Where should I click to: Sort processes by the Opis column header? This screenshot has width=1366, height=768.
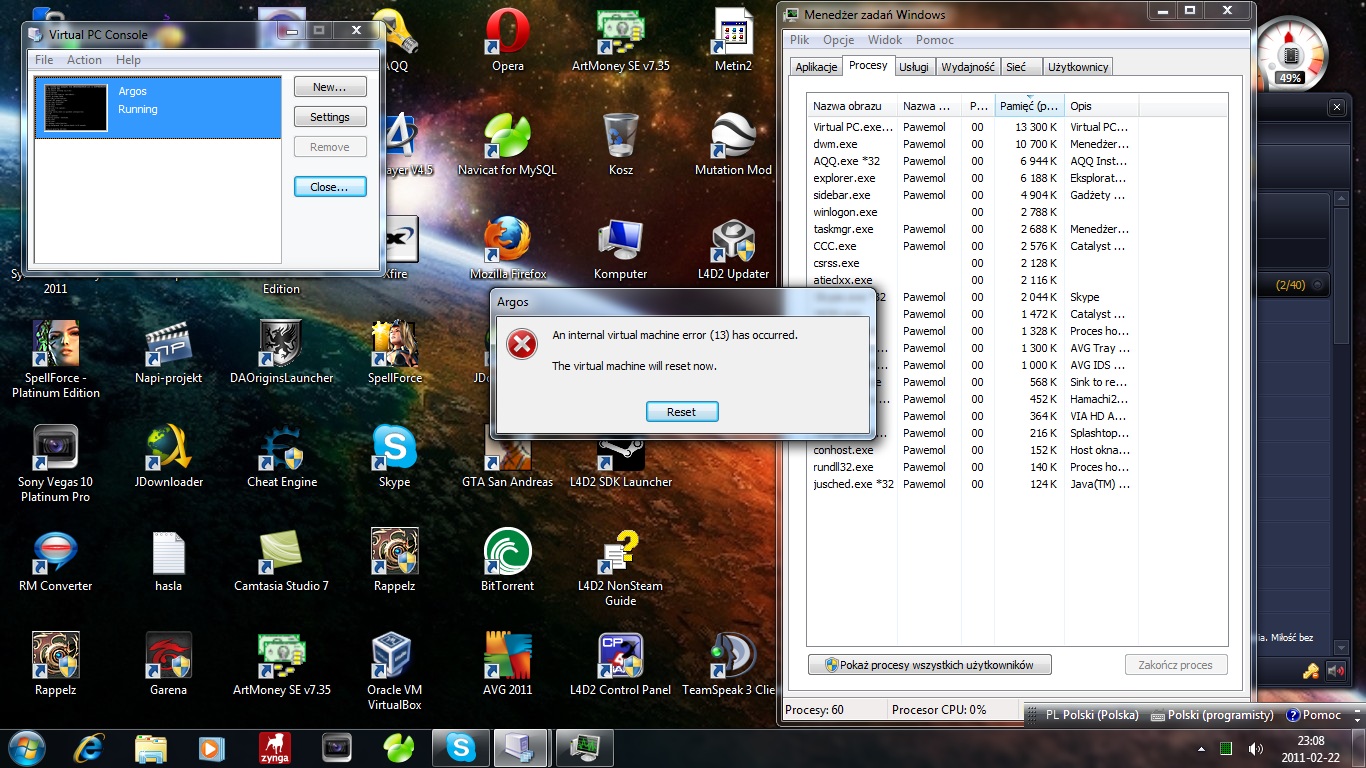coord(1101,106)
